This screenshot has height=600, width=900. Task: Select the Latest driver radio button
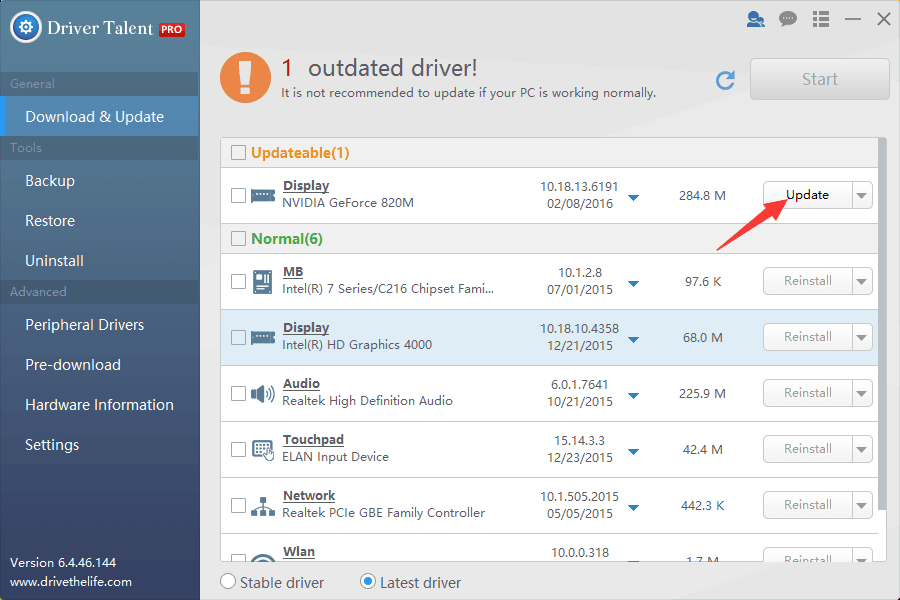(x=368, y=582)
